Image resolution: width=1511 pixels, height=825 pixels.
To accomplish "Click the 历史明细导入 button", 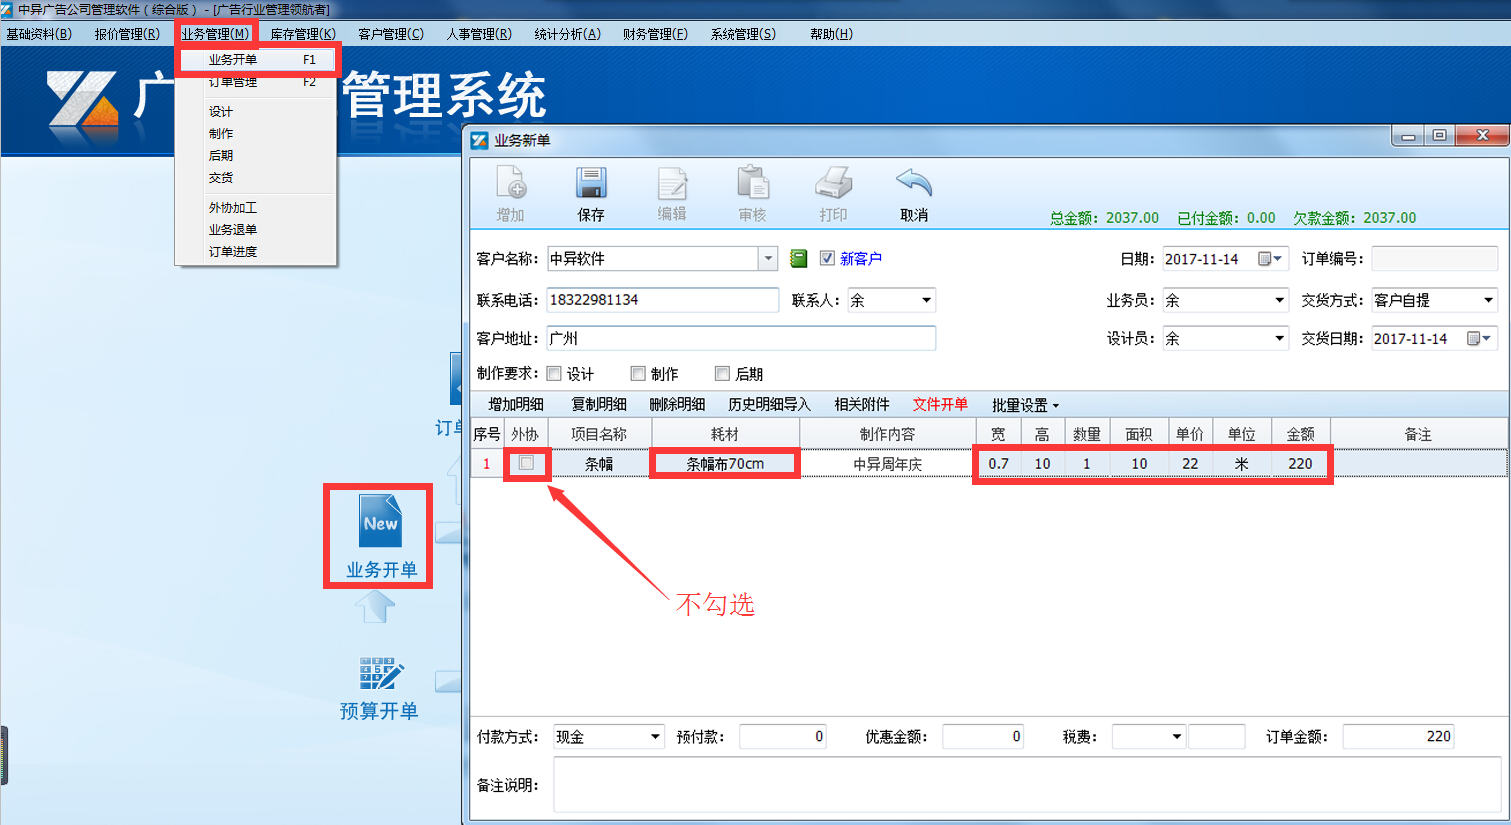I will tap(769, 404).
